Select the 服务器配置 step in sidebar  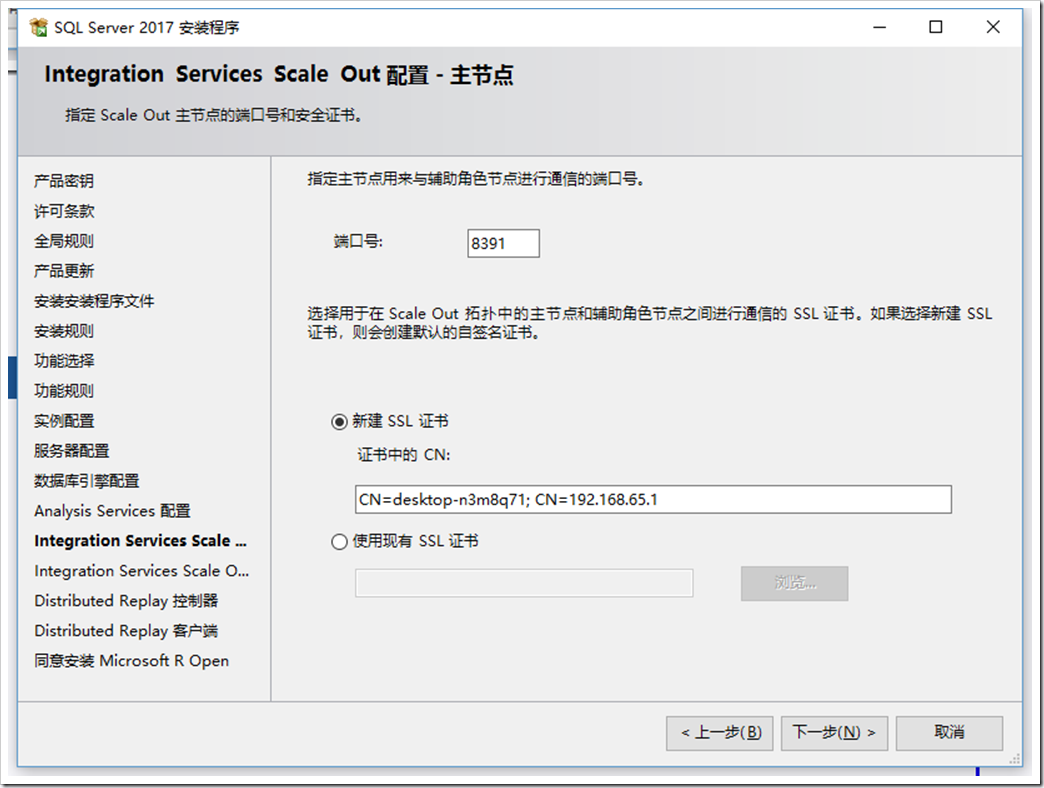pos(71,451)
